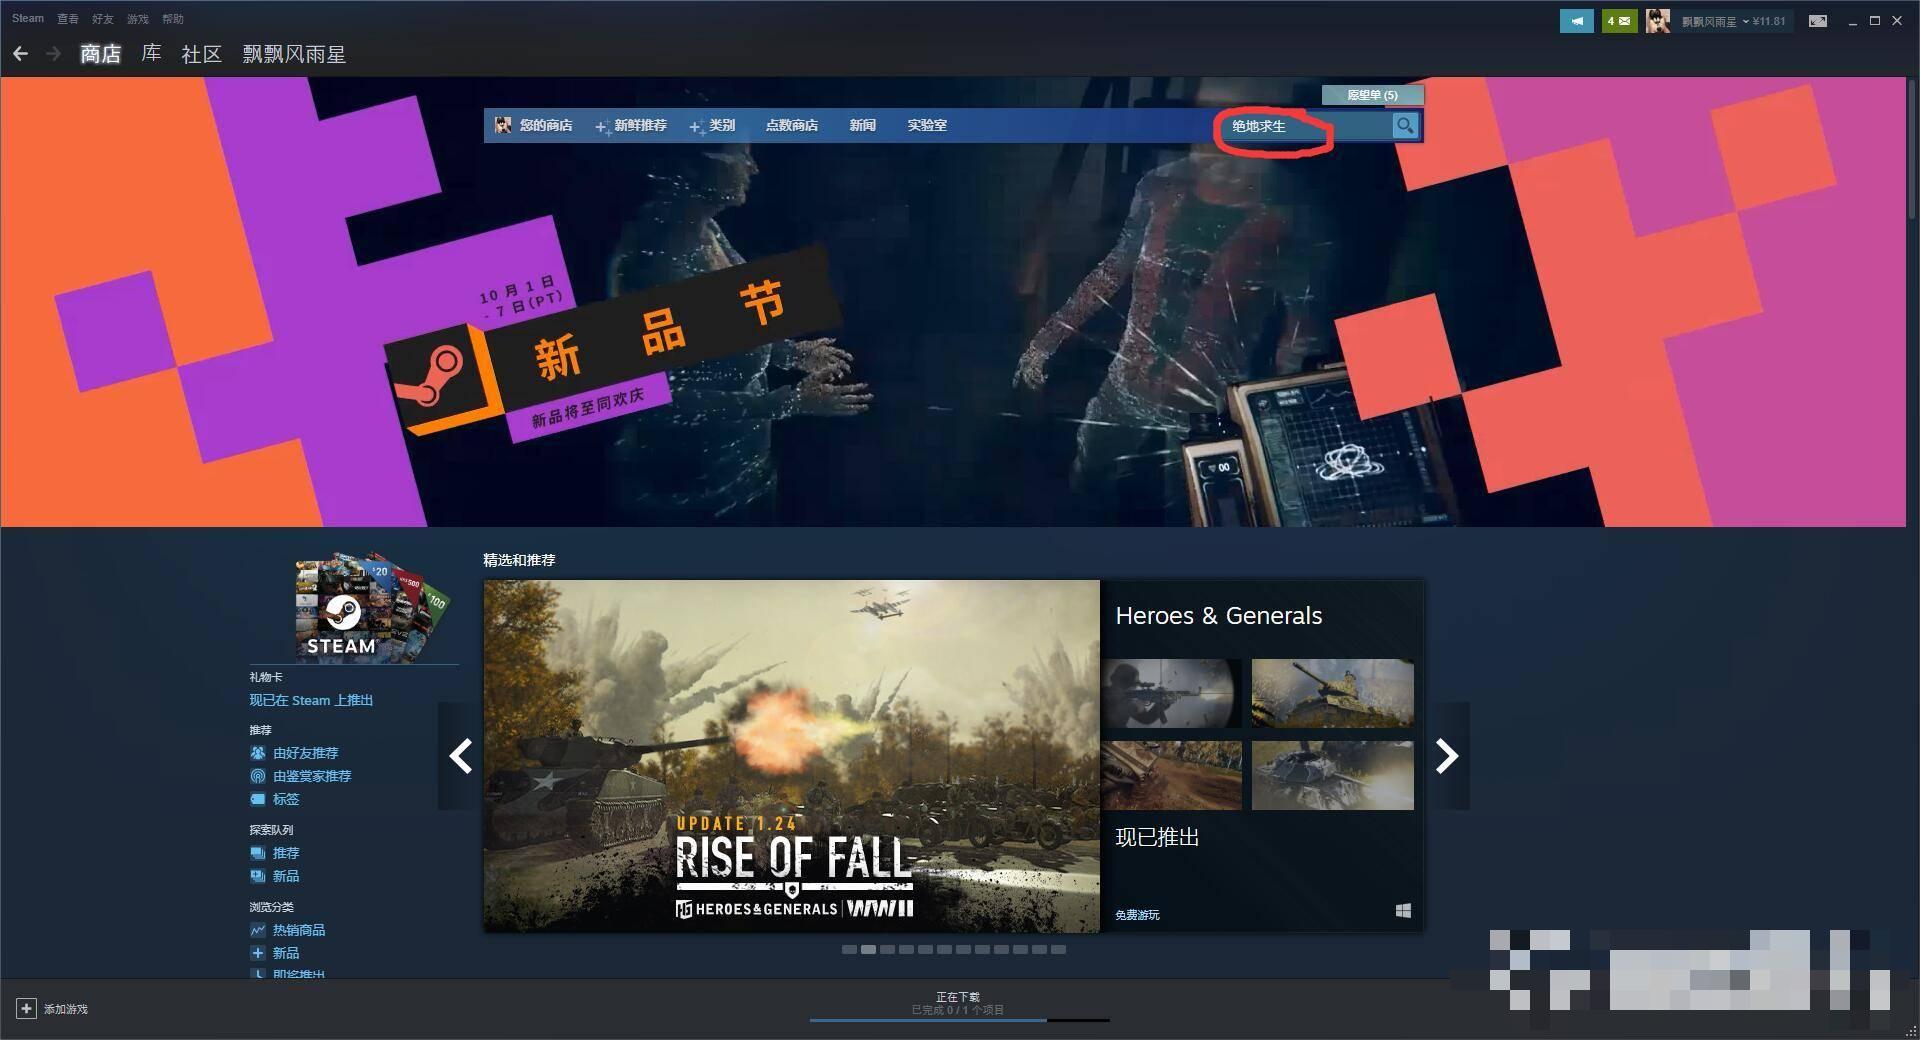The height and width of the screenshot is (1040, 1920).
Task: Click the Heroes & Generals title
Action: pos(1218,616)
